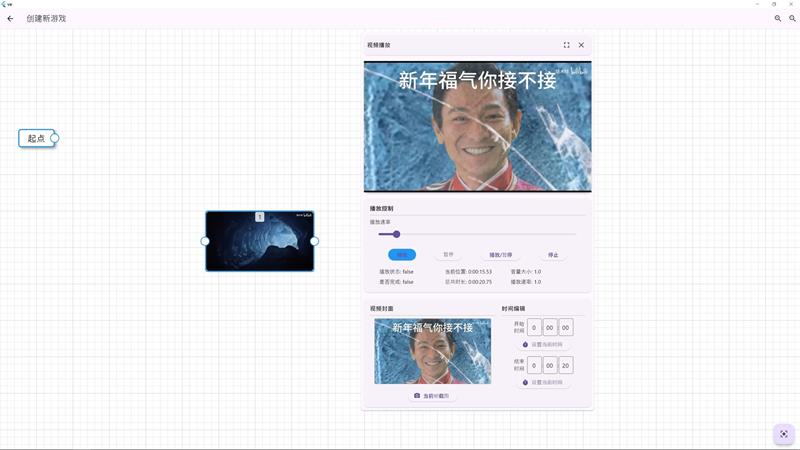This screenshot has height=450, width=800.
Task: Expand the 视频播放 panel to fullscreen
Action: (567, 45)
